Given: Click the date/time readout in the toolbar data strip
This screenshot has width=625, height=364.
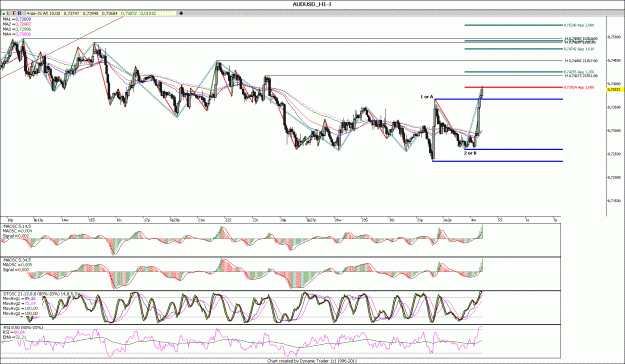Looking at the screenshot, I should 44,13.
